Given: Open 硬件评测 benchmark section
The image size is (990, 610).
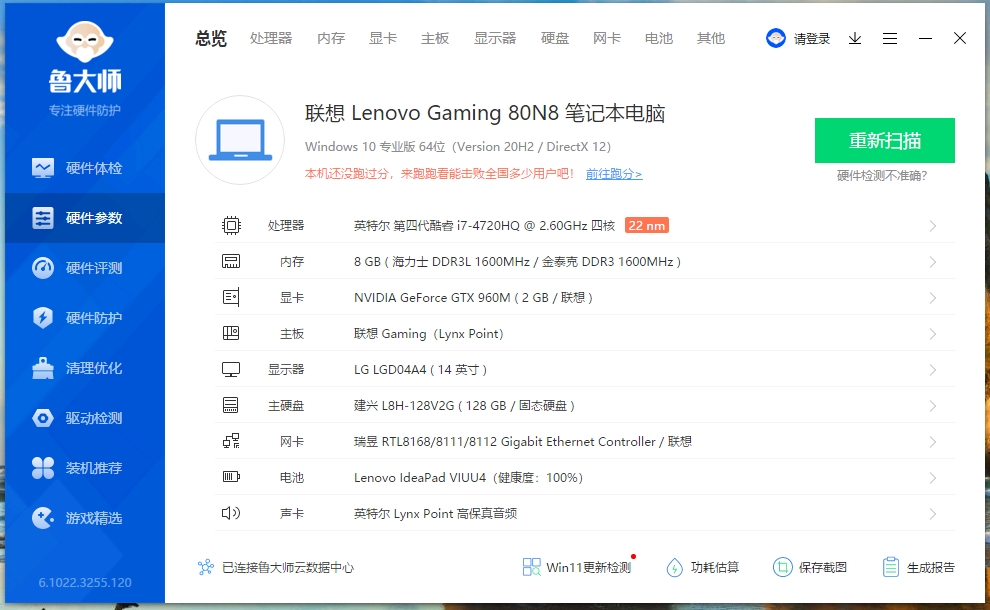Looking at the screenshot, I should [x=85, y=268].
